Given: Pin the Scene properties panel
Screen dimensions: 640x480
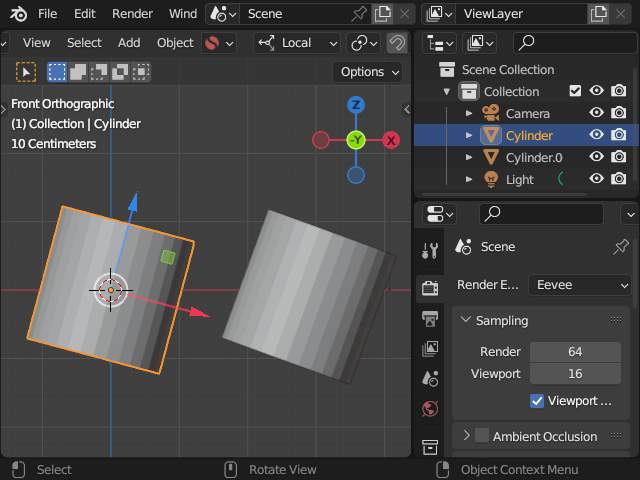Looking at the screenshot, I should [x=621, y=247].
